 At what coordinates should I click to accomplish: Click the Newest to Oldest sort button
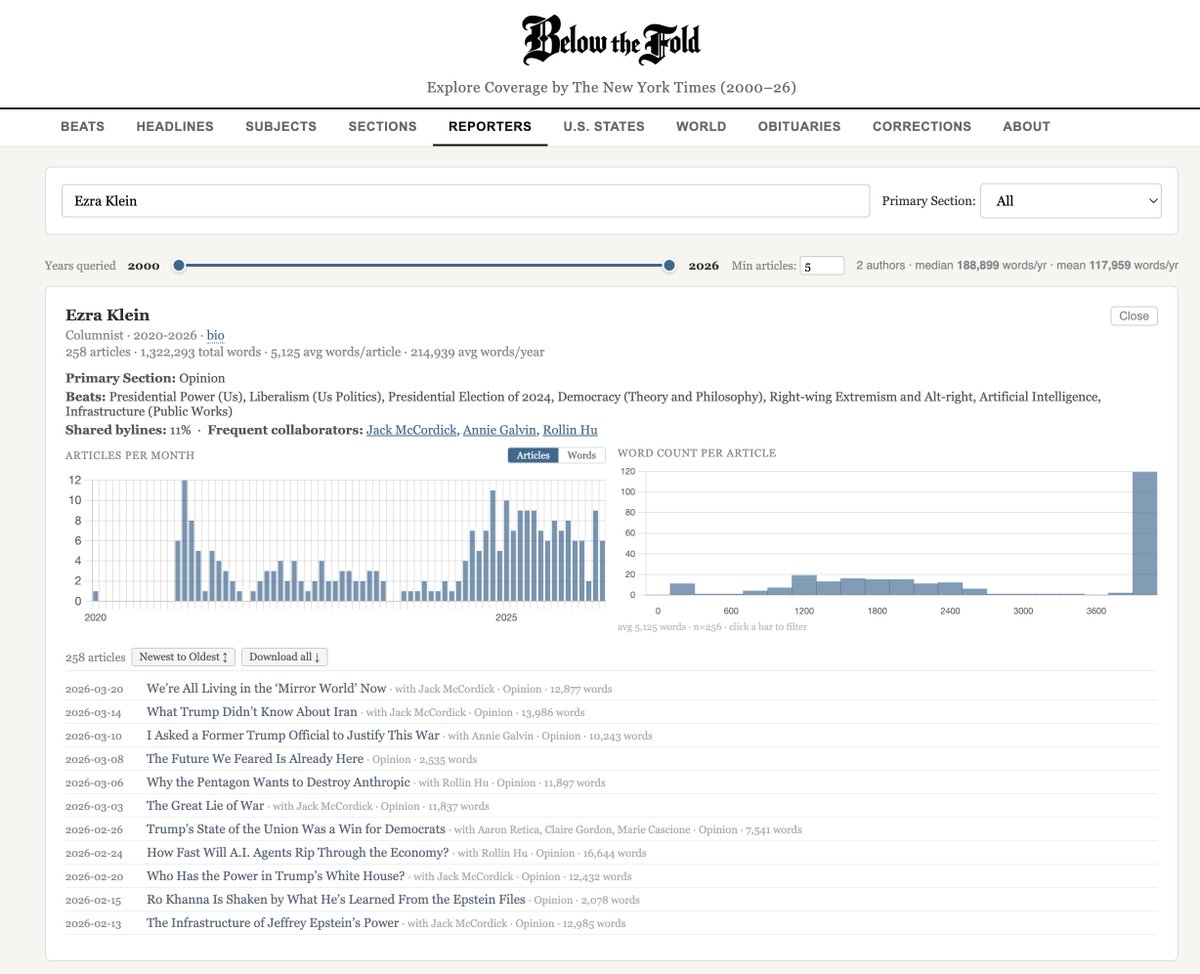pyautogui.click(x=183, y=657)
